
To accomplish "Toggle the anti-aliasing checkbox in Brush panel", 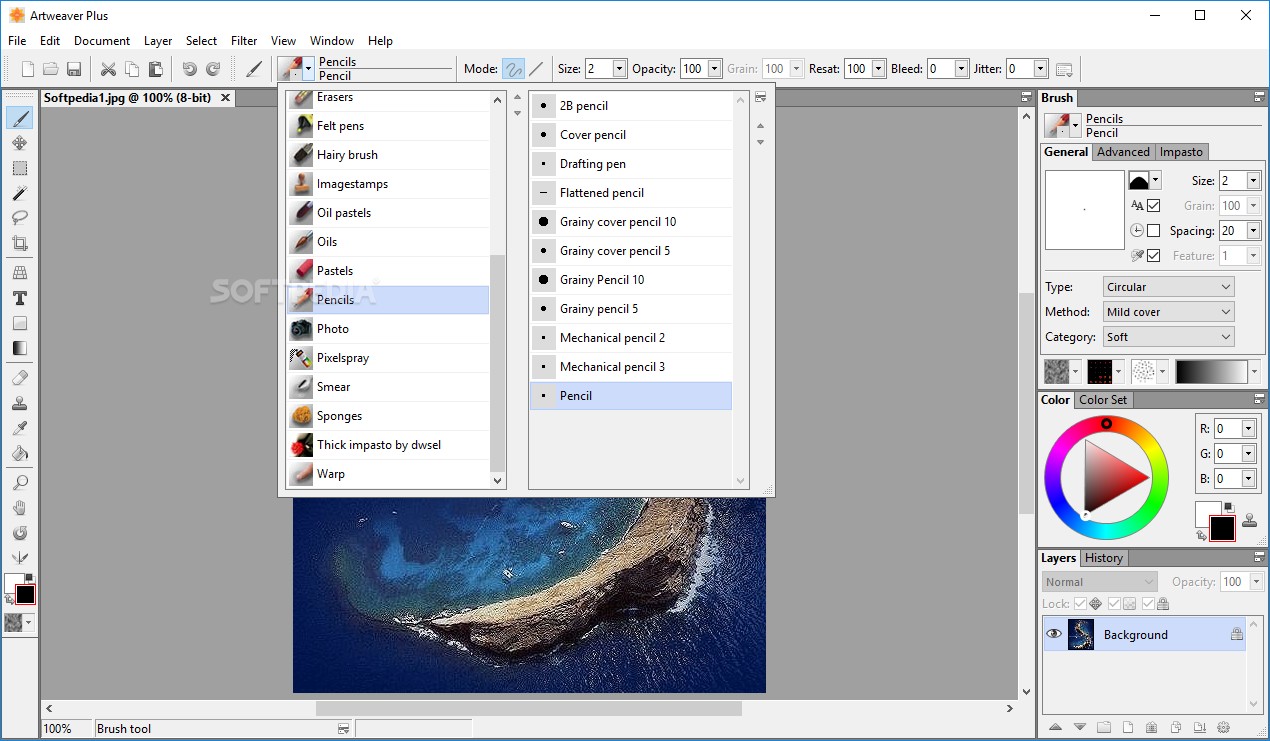I will pyautogui.click(x=1154, y=205).
